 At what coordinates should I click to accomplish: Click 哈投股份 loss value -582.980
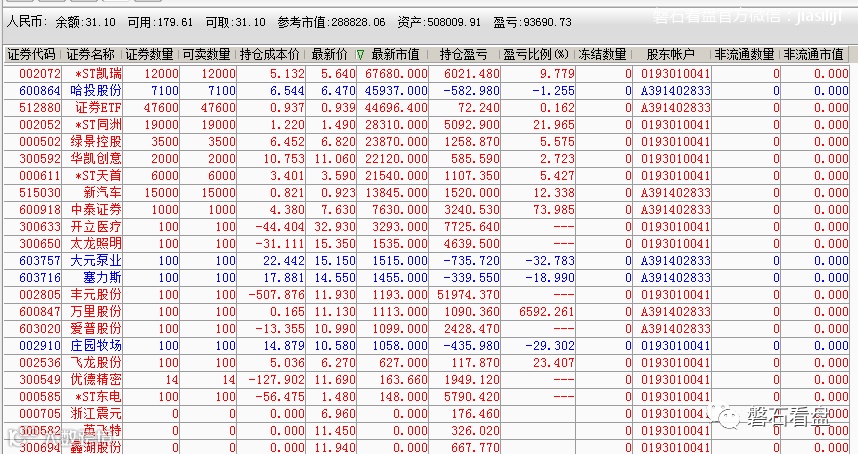474,90
